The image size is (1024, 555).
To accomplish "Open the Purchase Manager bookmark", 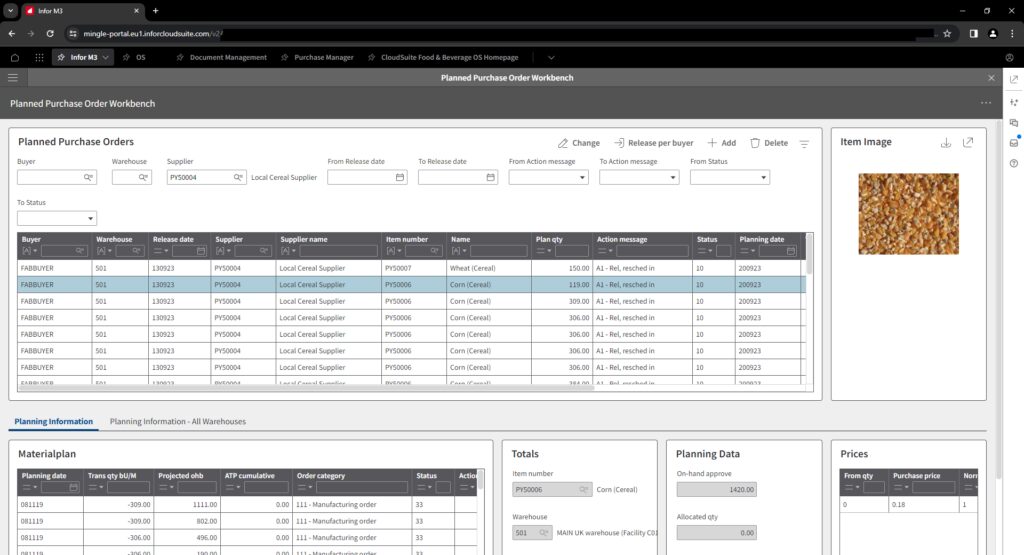I will (317, 57).
